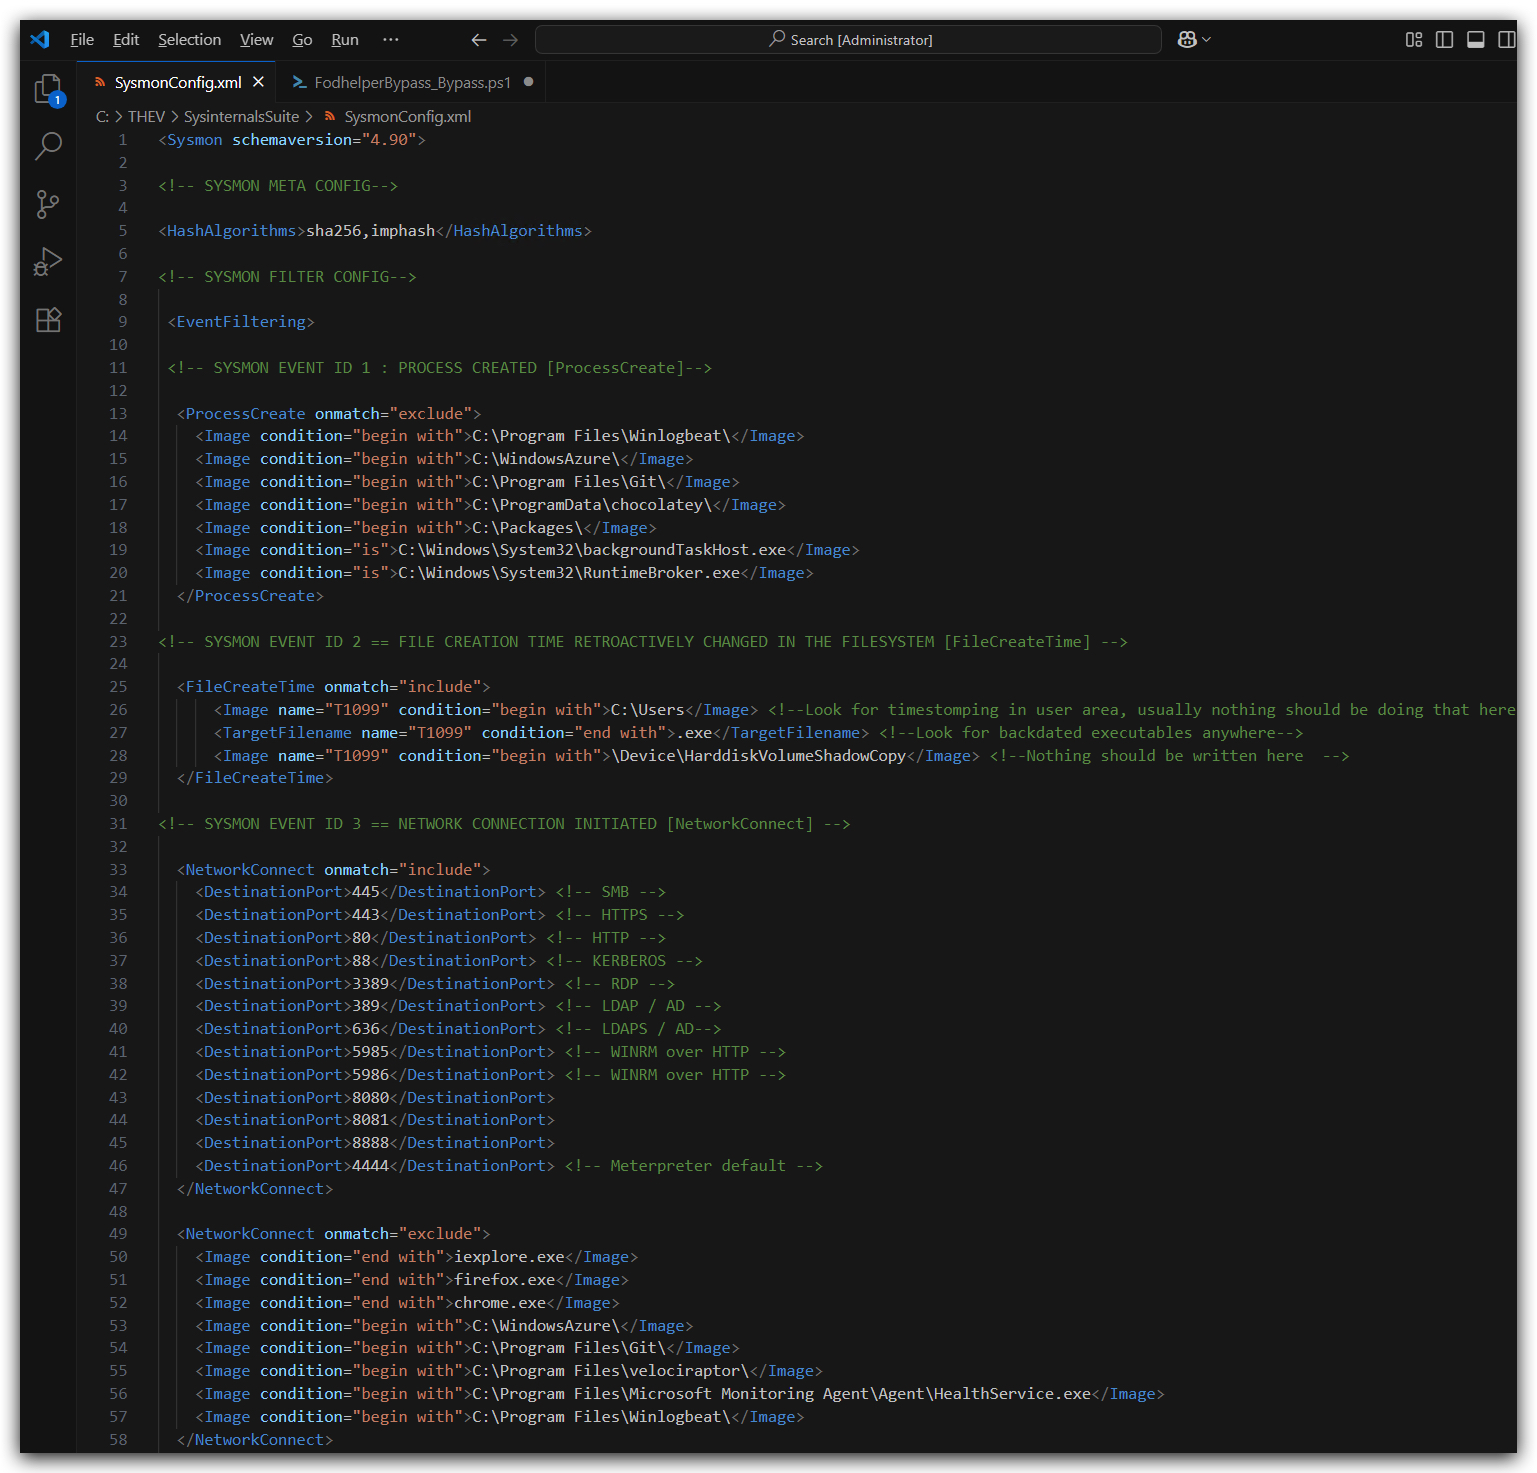Open the Search view in activity bar
This screenshot has height=1473, width=1537.
pos(48,146)
